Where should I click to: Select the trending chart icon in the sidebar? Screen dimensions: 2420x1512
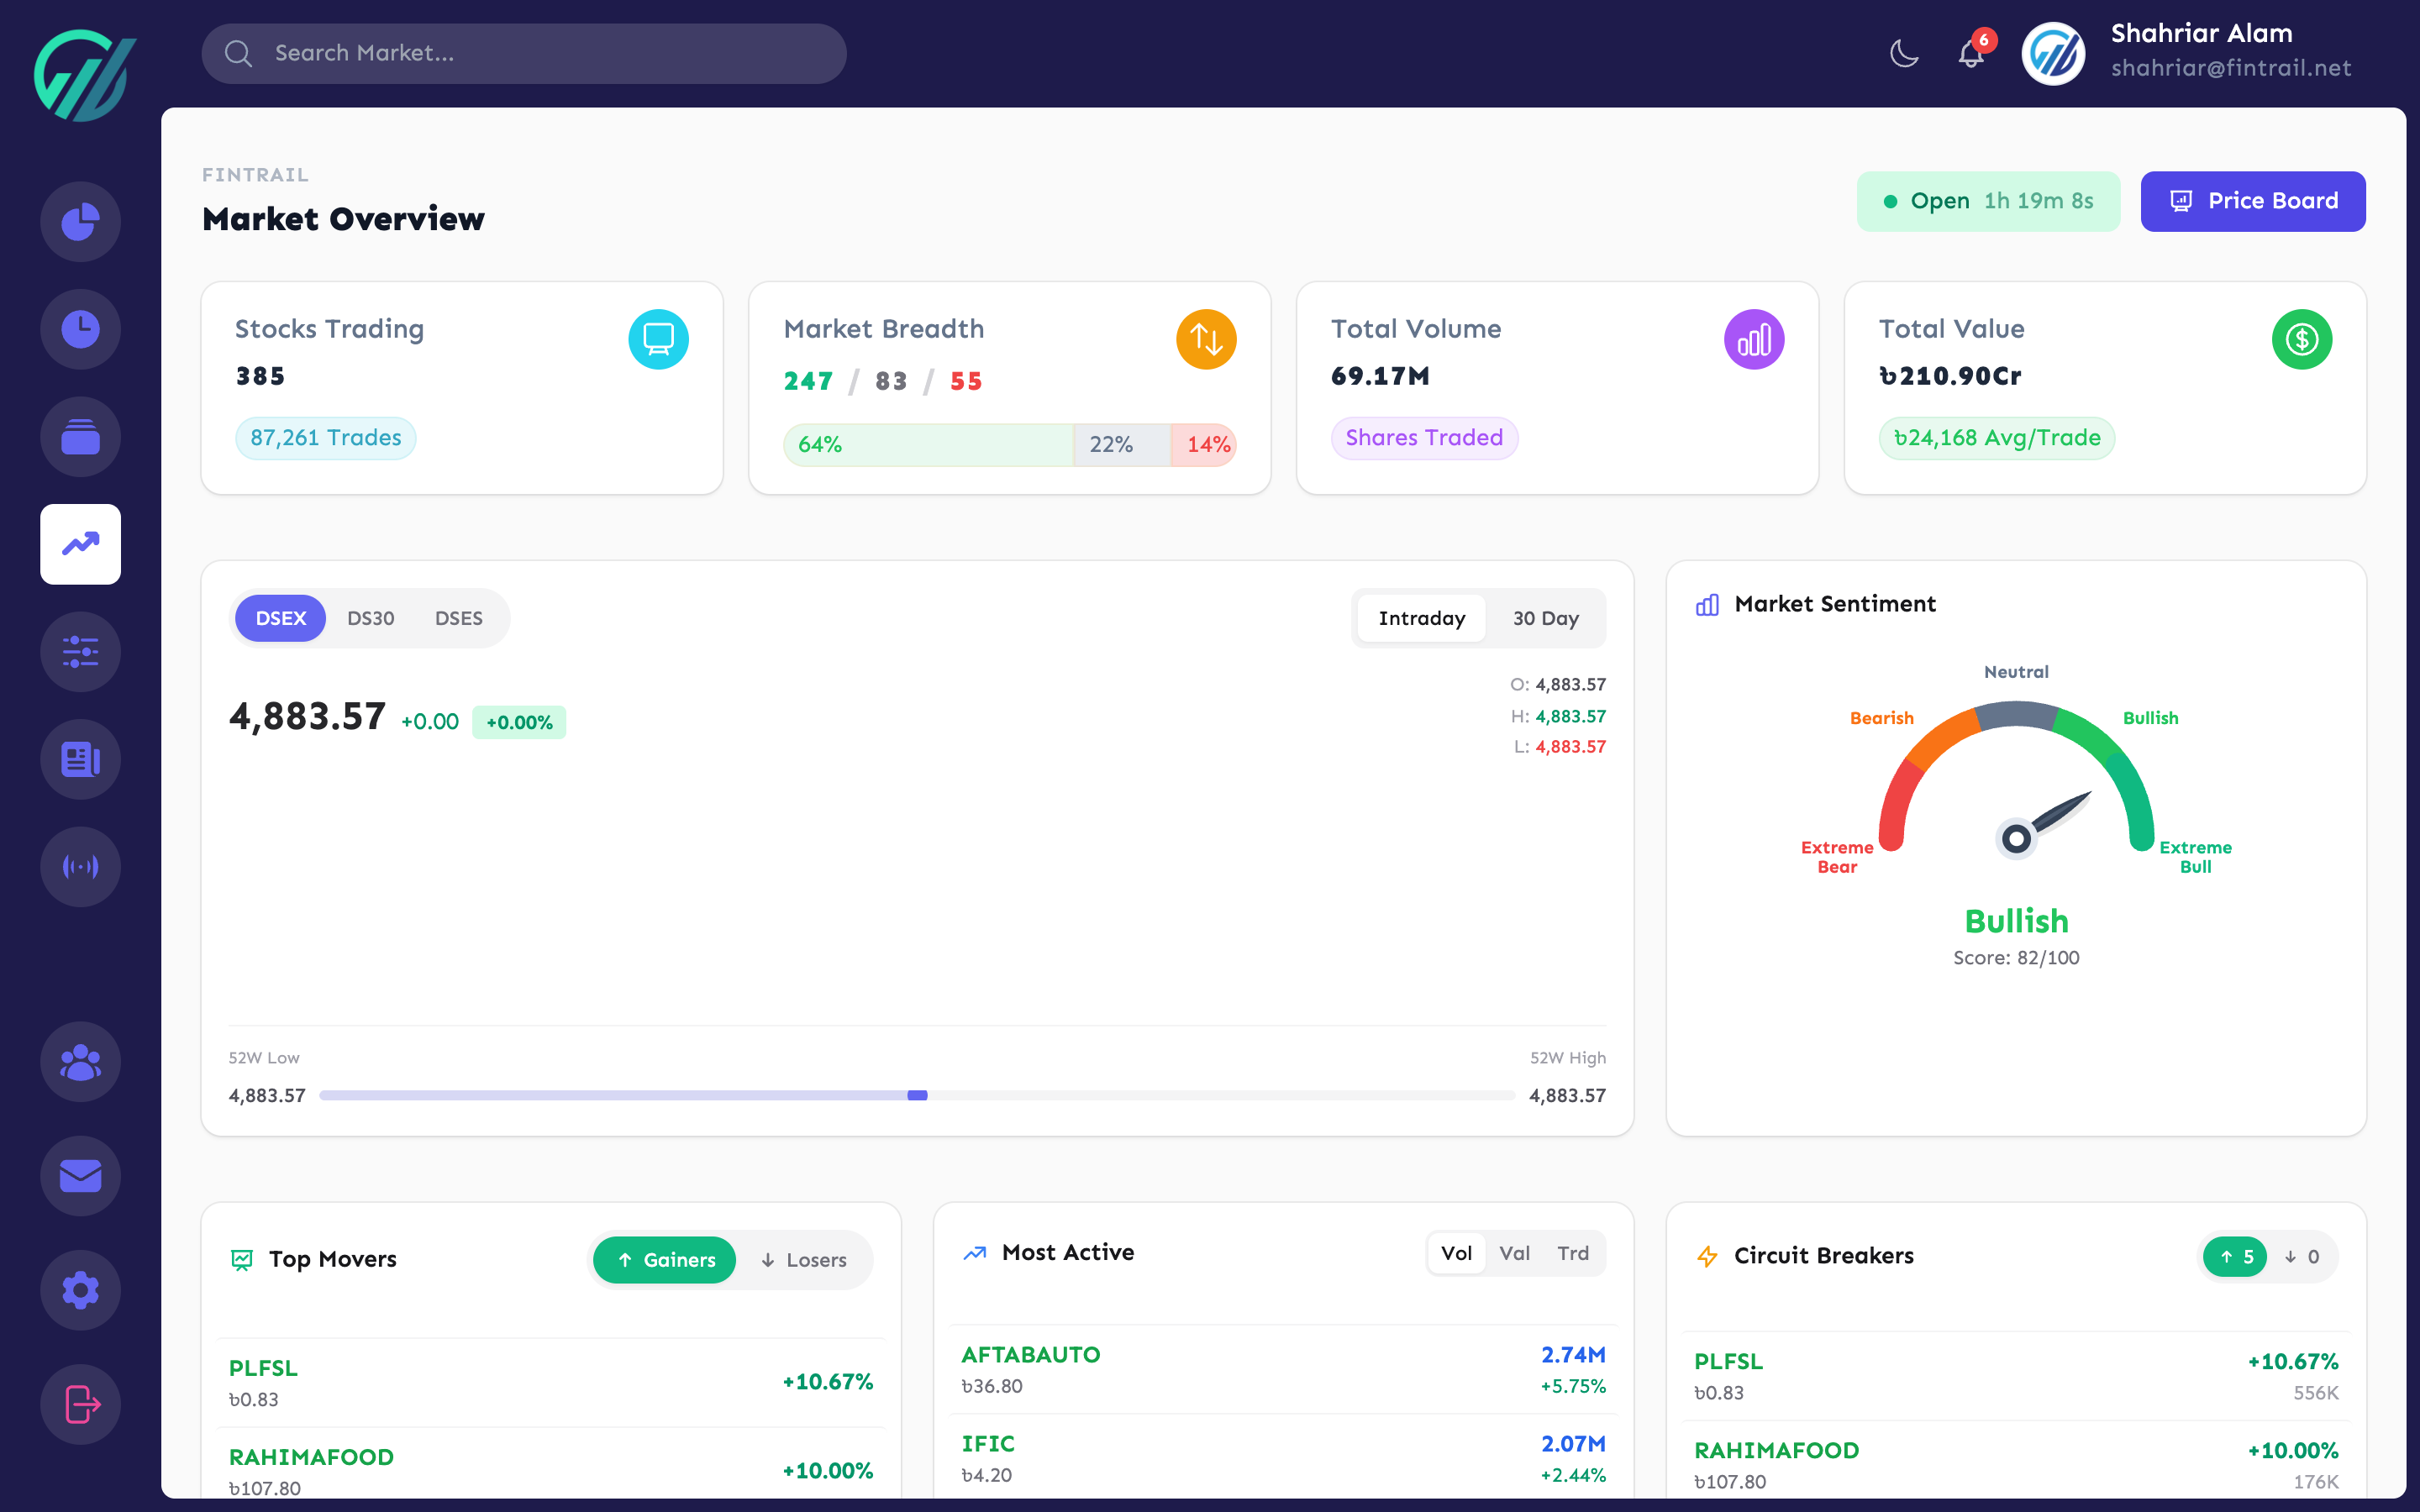click(80, 544)
